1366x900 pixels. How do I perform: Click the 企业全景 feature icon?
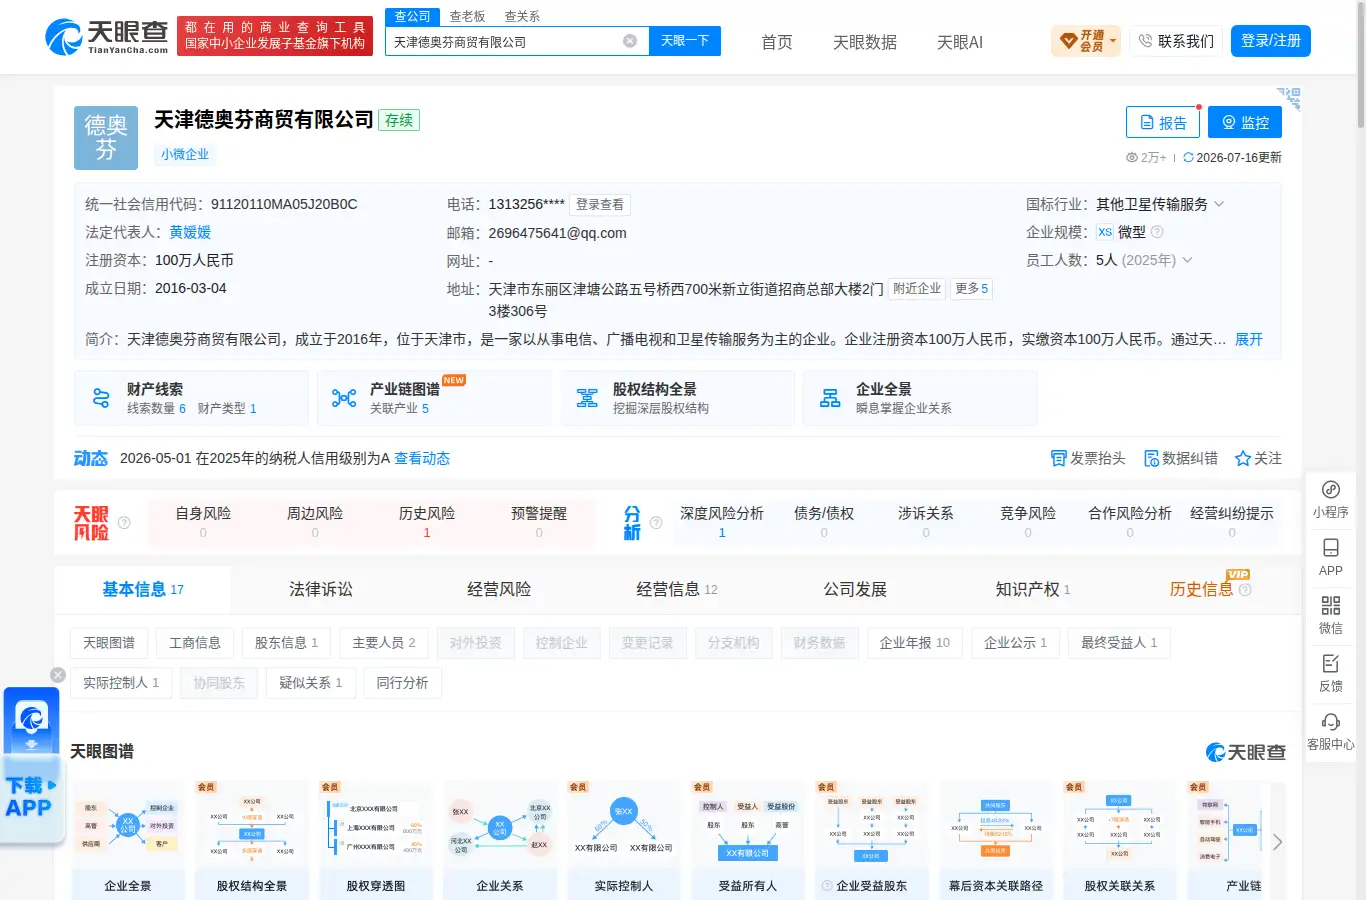pyautogui.click(x=830, y=398)
